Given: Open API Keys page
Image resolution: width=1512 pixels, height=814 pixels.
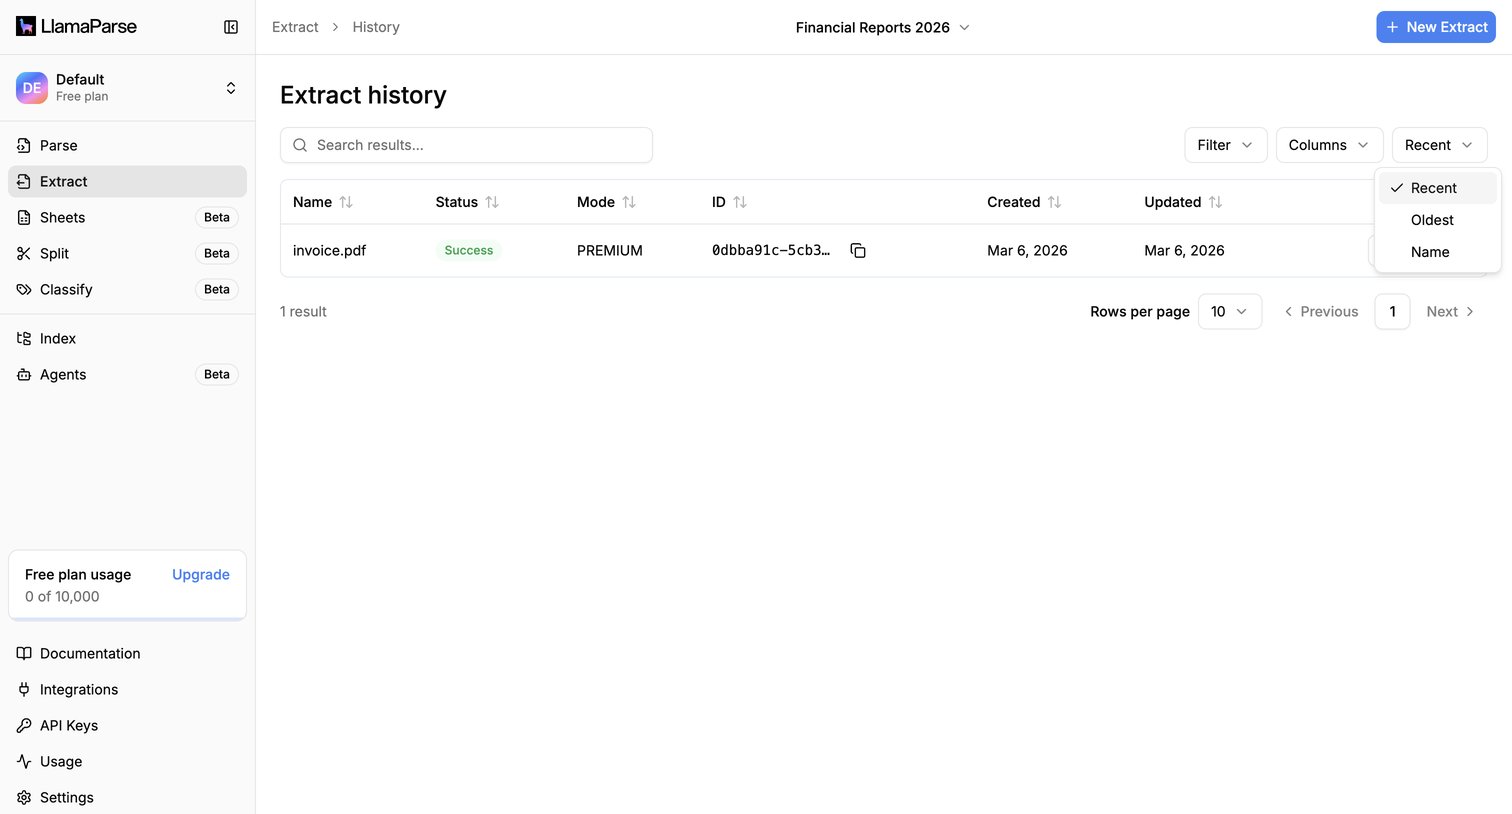Looking at the screenshot, I should coord(127,725).
